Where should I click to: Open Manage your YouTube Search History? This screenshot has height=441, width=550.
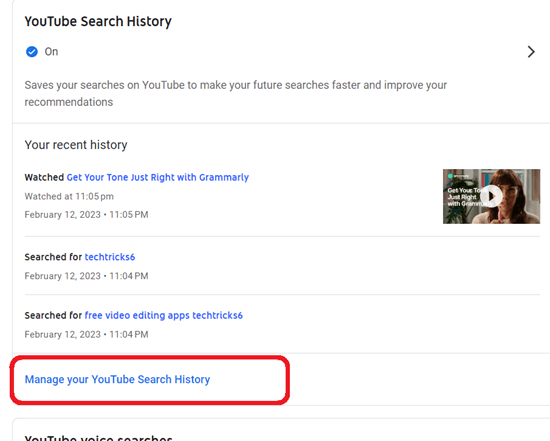pos(118,379)
